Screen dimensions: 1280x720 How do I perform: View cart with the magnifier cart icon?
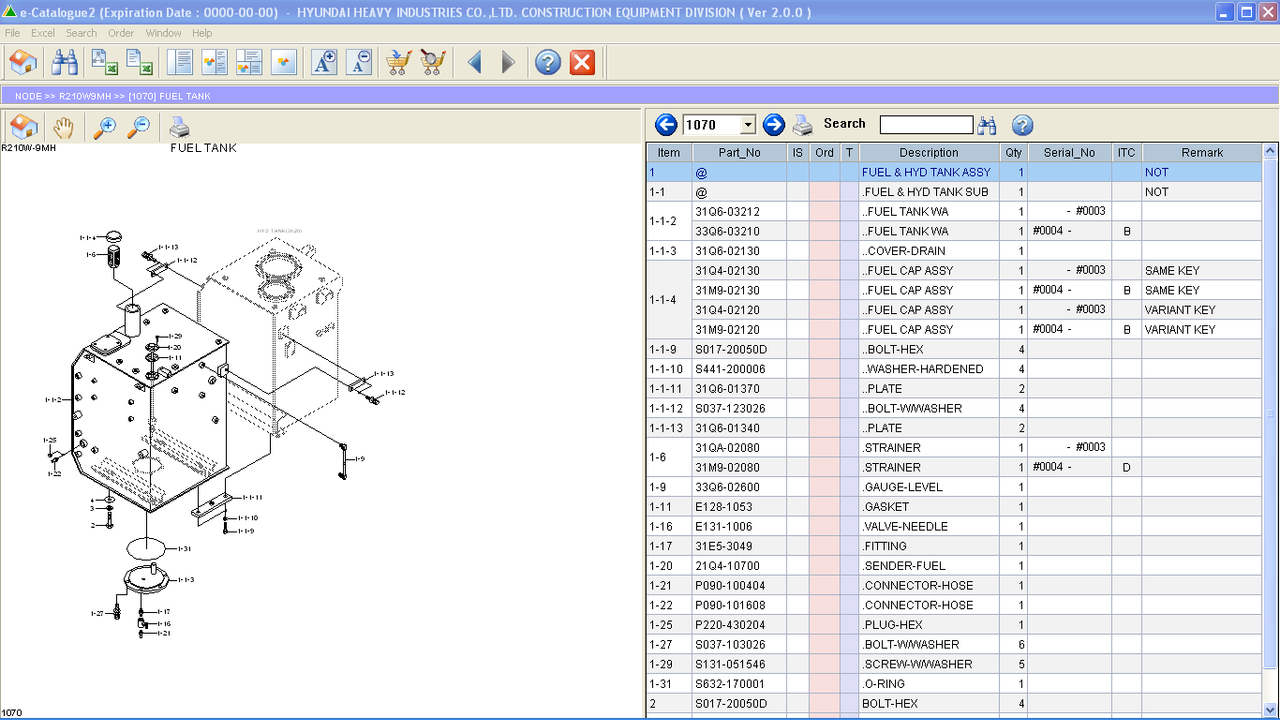(433, 63)
